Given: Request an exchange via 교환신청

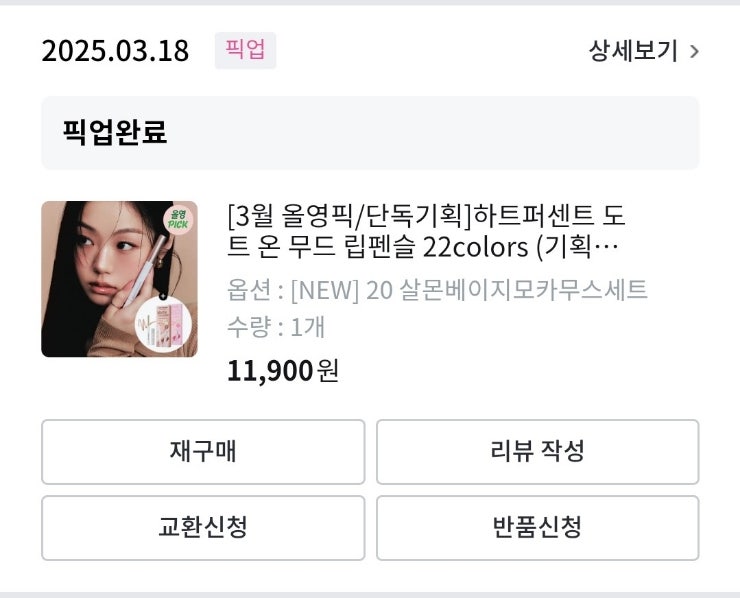Looking at the screenshot, I should (202, 527).
